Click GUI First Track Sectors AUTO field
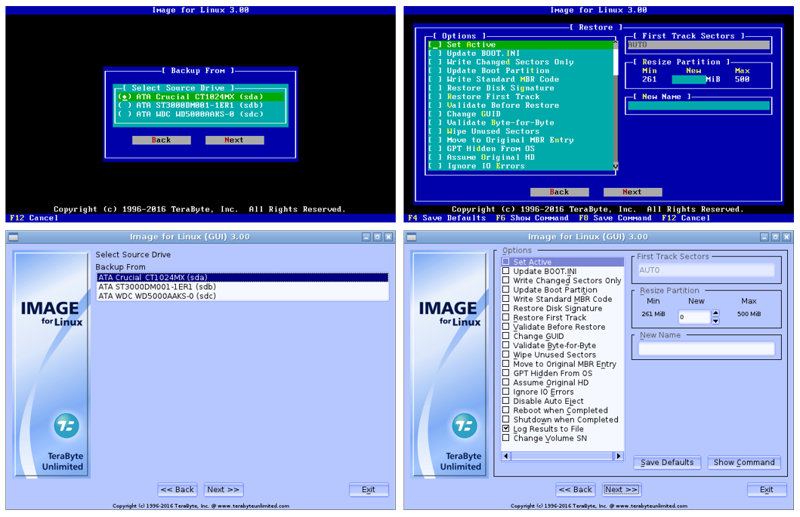 [707, 270]
